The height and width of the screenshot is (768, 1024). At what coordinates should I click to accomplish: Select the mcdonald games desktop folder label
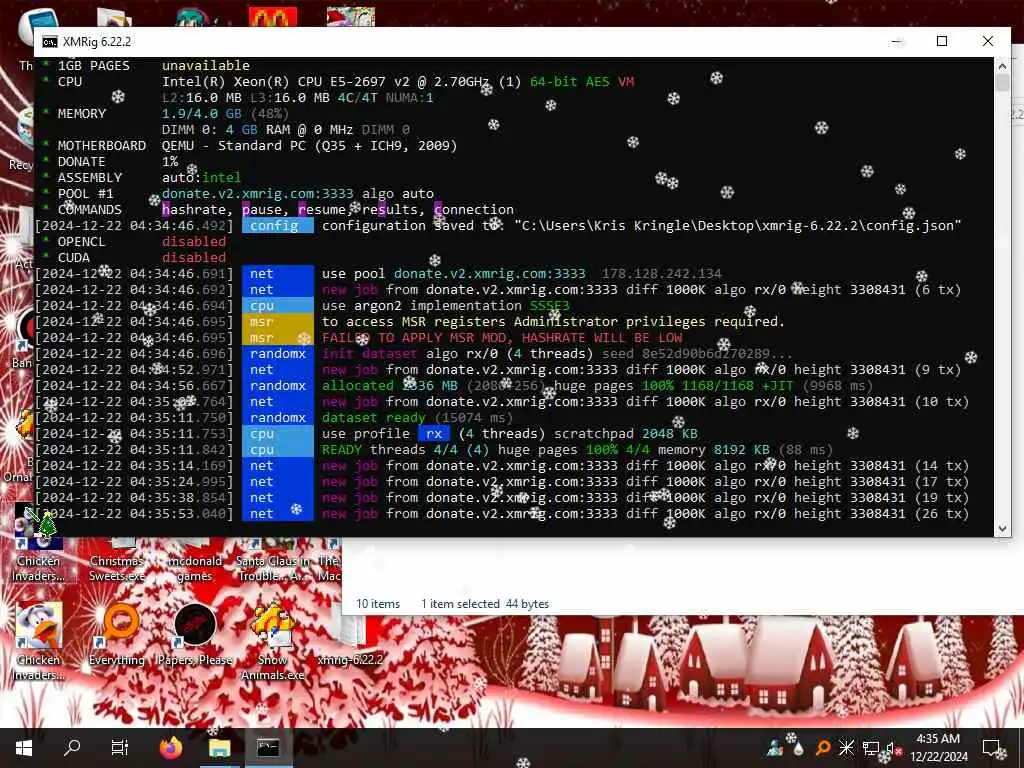[x=195, y=568]
